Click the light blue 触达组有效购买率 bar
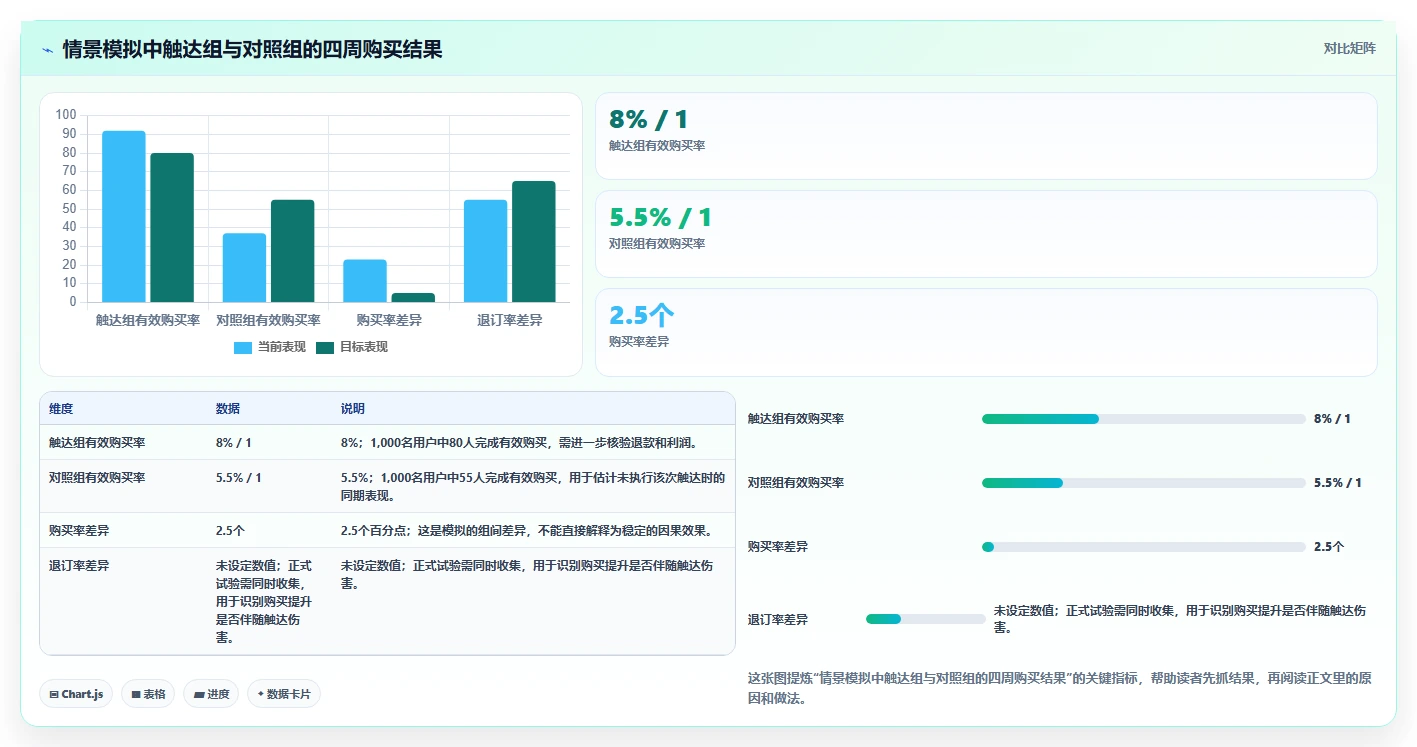This screenshot has height=747, width=1417. click(124, 216)
